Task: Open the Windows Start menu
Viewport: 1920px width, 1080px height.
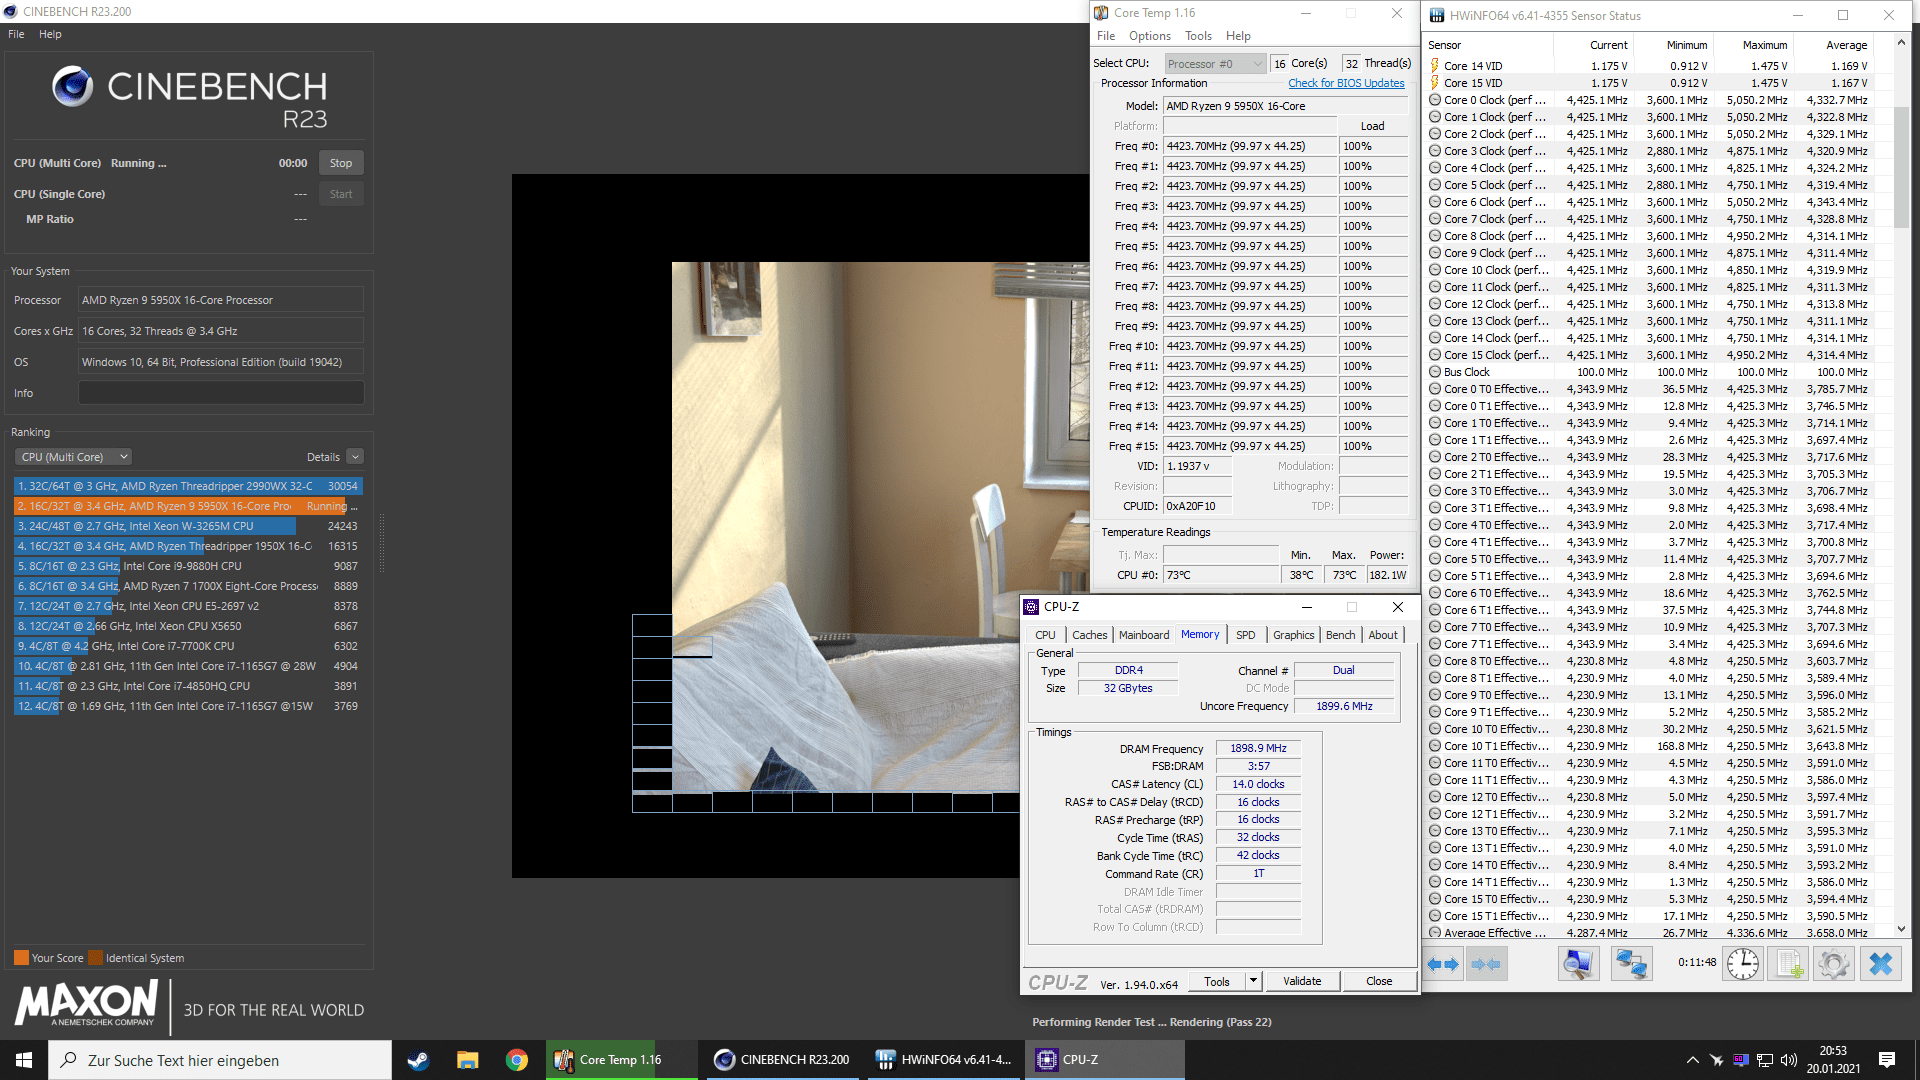Action: coord(24,1060)
